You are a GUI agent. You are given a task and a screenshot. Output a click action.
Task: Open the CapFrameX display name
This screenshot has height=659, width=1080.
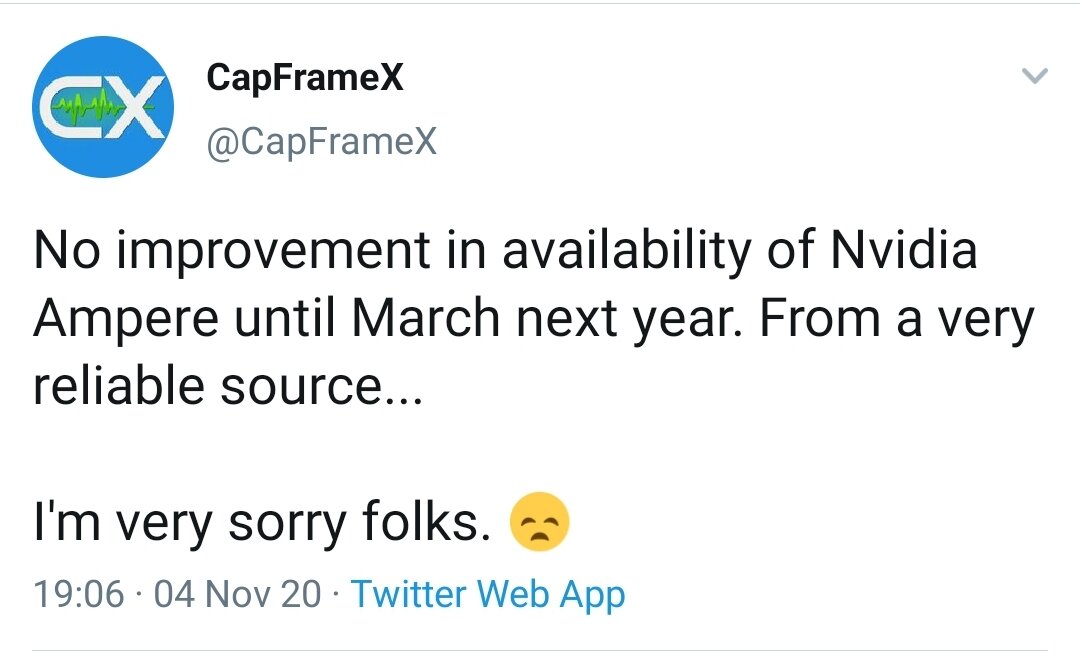(304, 76)
